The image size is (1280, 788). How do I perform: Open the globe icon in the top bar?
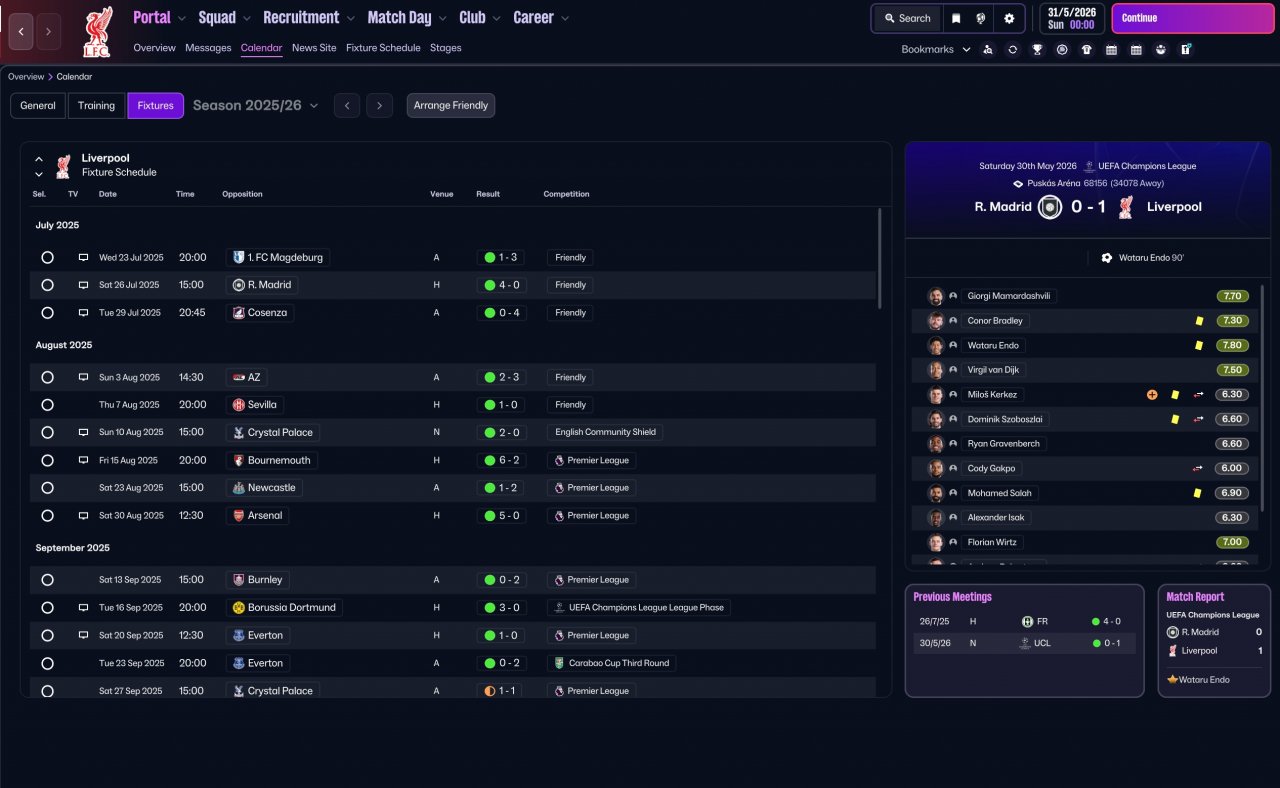click(982, 18)
